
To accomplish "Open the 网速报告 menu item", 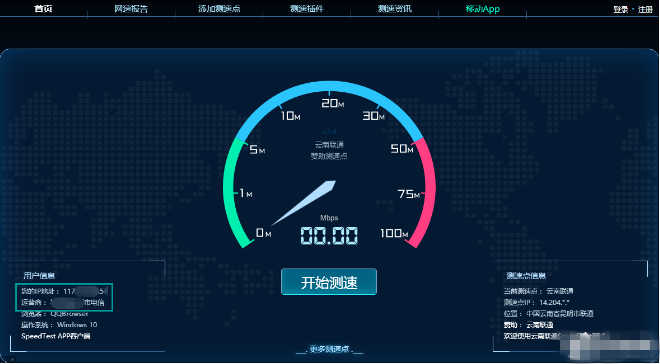I will point(131,8).
